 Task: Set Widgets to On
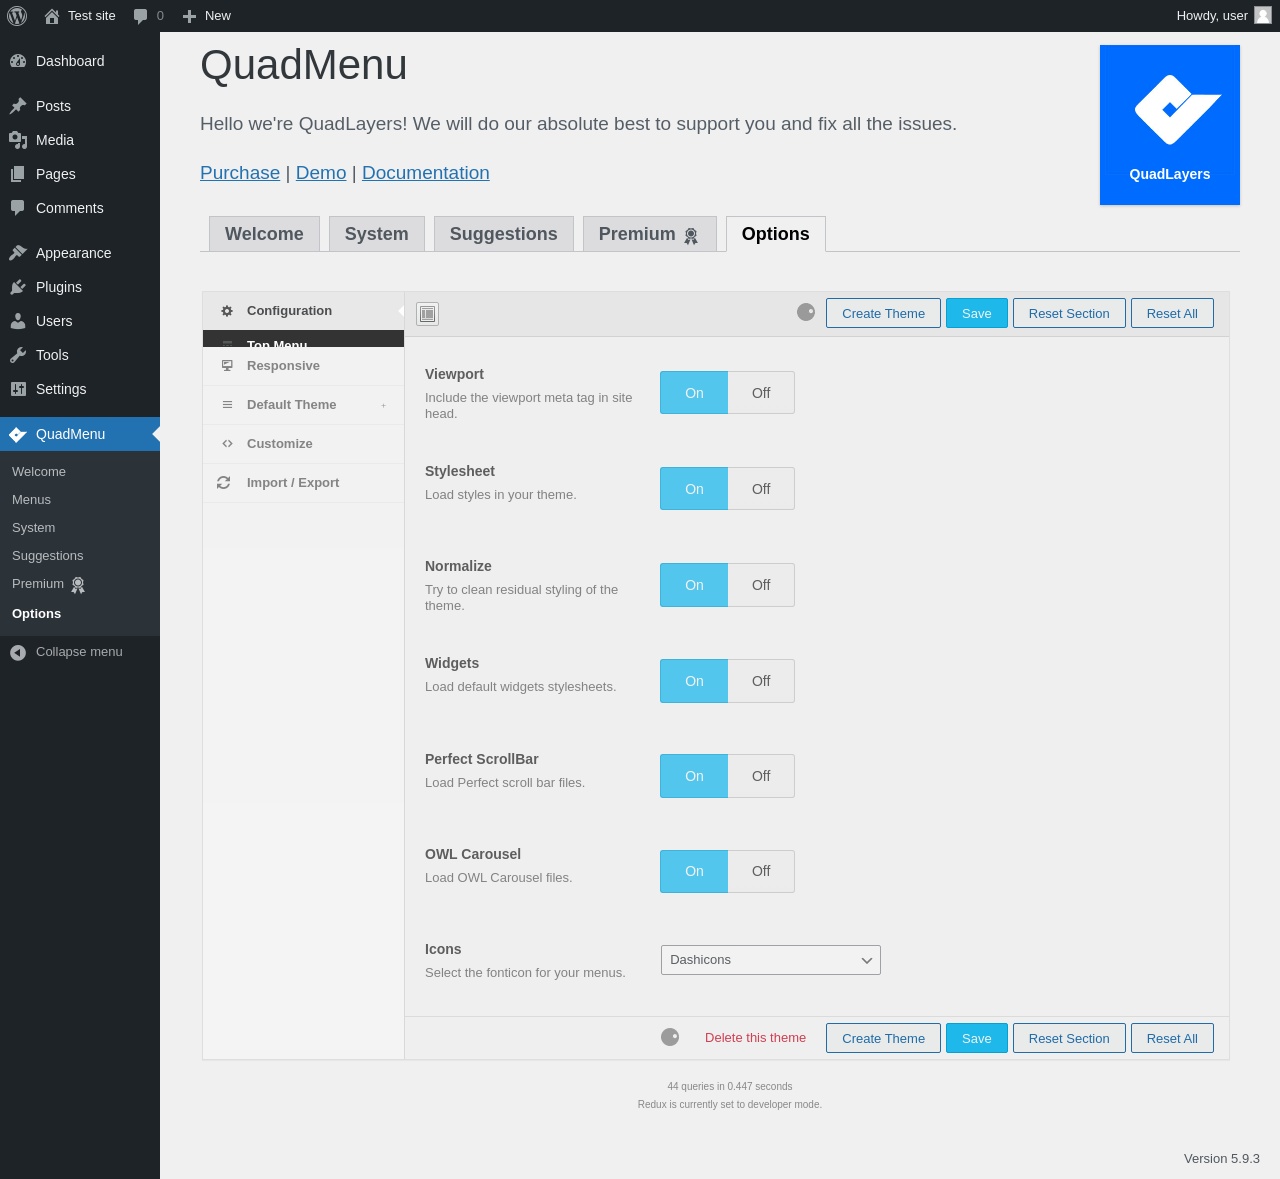click(694, 681)
